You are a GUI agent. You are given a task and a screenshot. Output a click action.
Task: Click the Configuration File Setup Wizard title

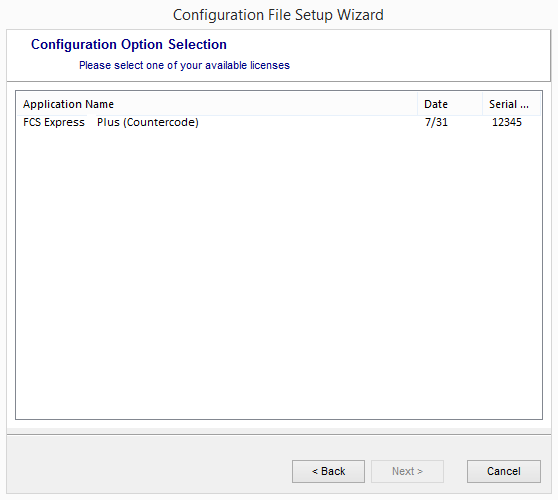(x=278, y=15)
